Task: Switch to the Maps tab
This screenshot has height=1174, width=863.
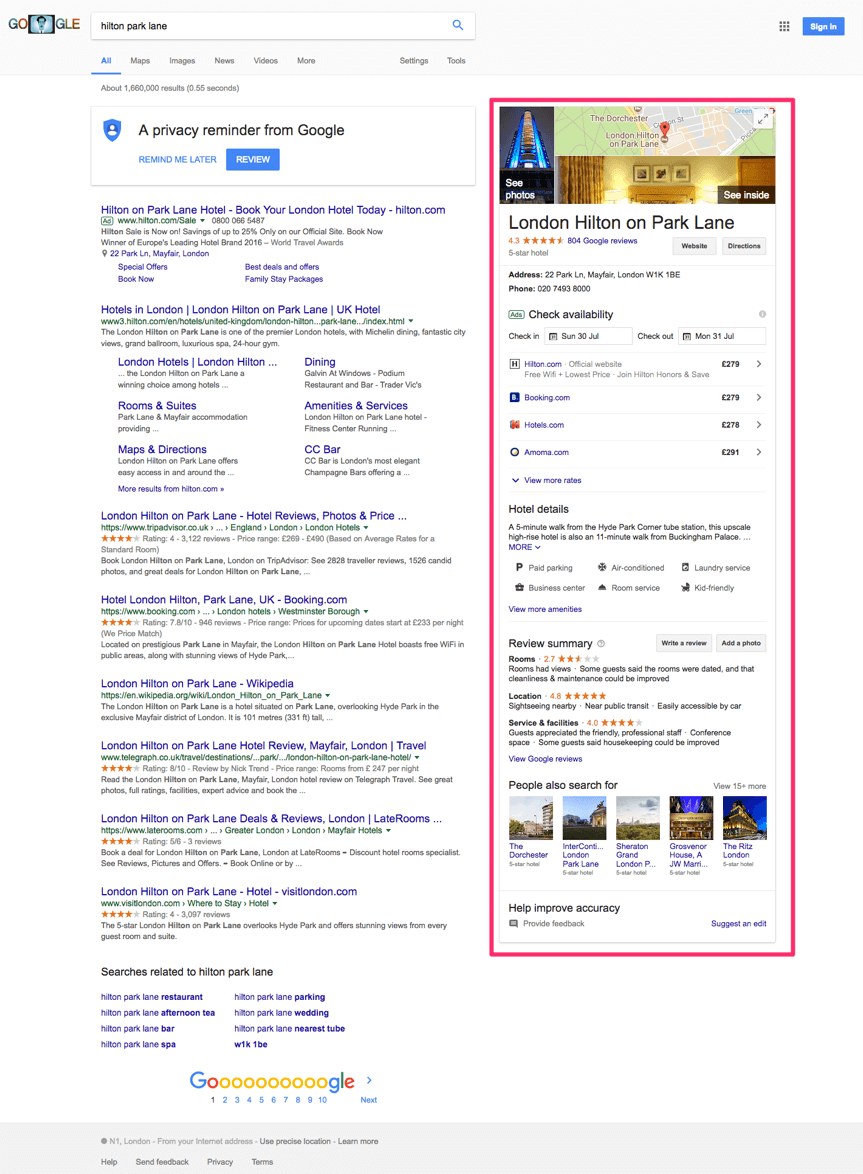Action: coord(140,61)
